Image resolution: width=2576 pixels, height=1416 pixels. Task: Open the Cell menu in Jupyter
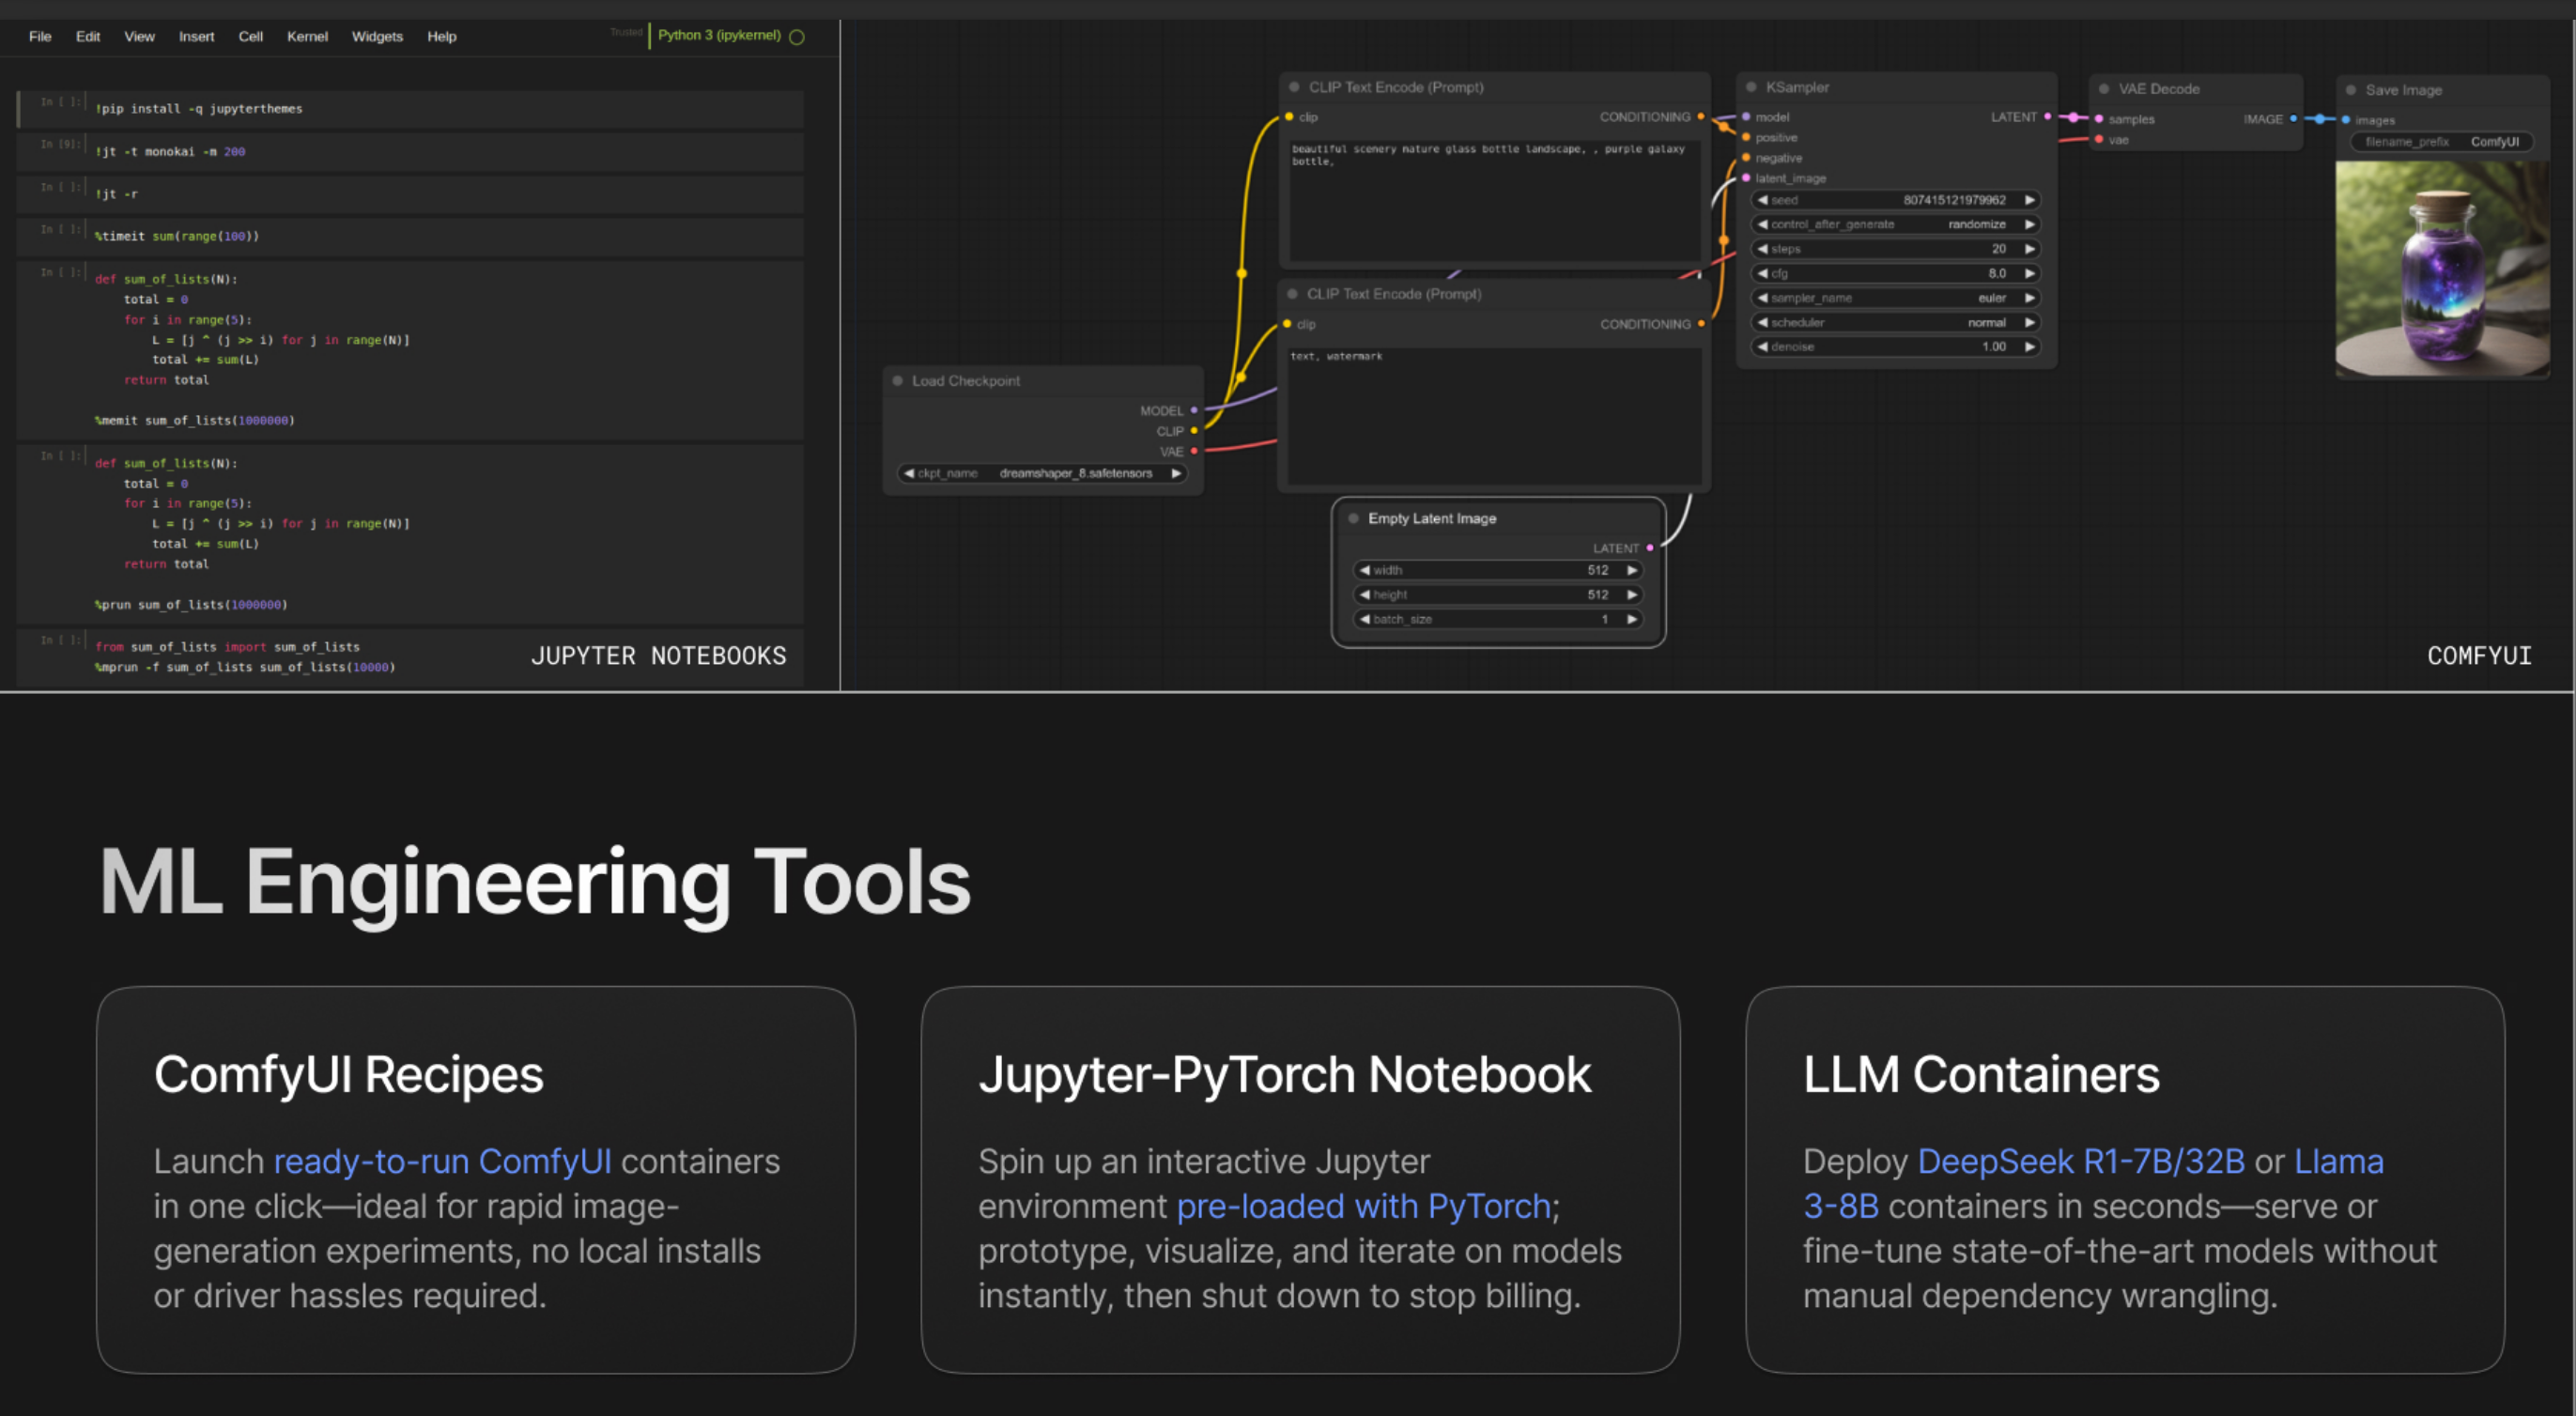250,36
